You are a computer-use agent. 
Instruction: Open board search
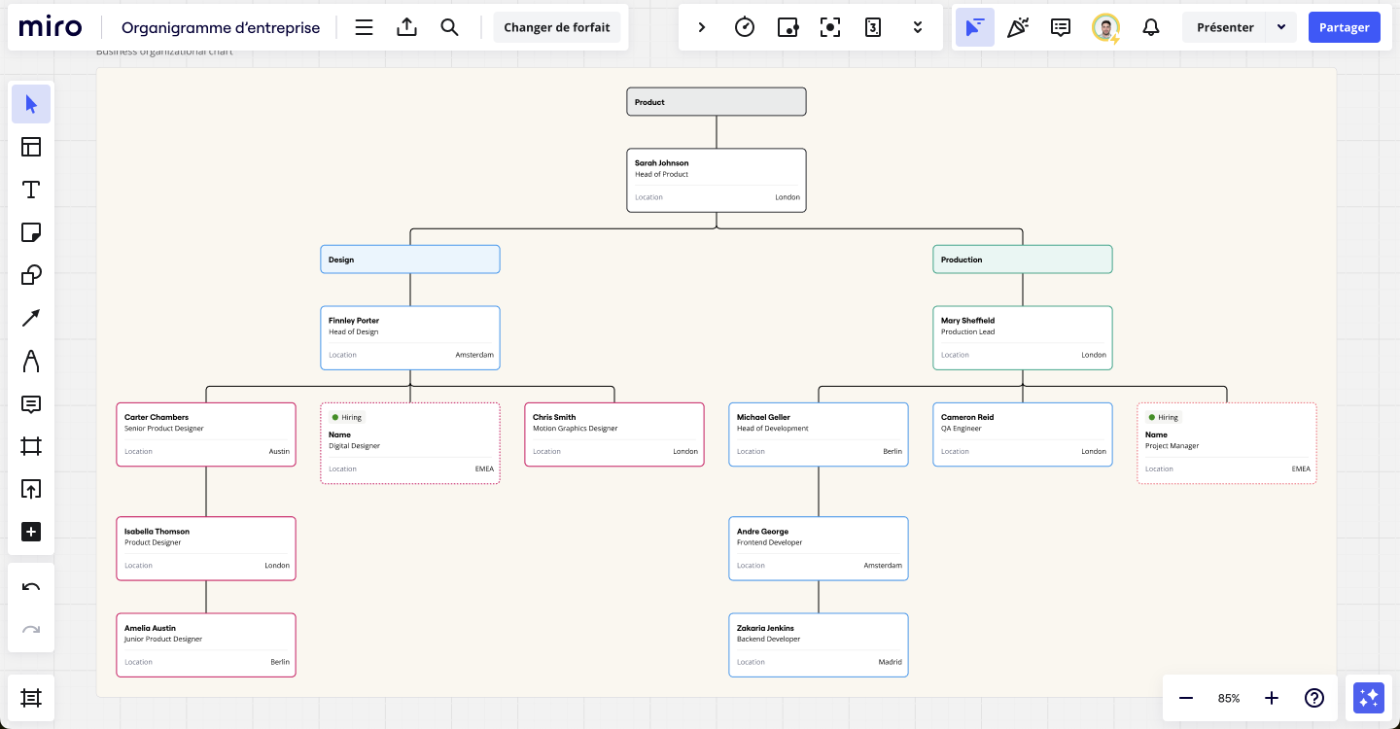(x=449, y=27)
